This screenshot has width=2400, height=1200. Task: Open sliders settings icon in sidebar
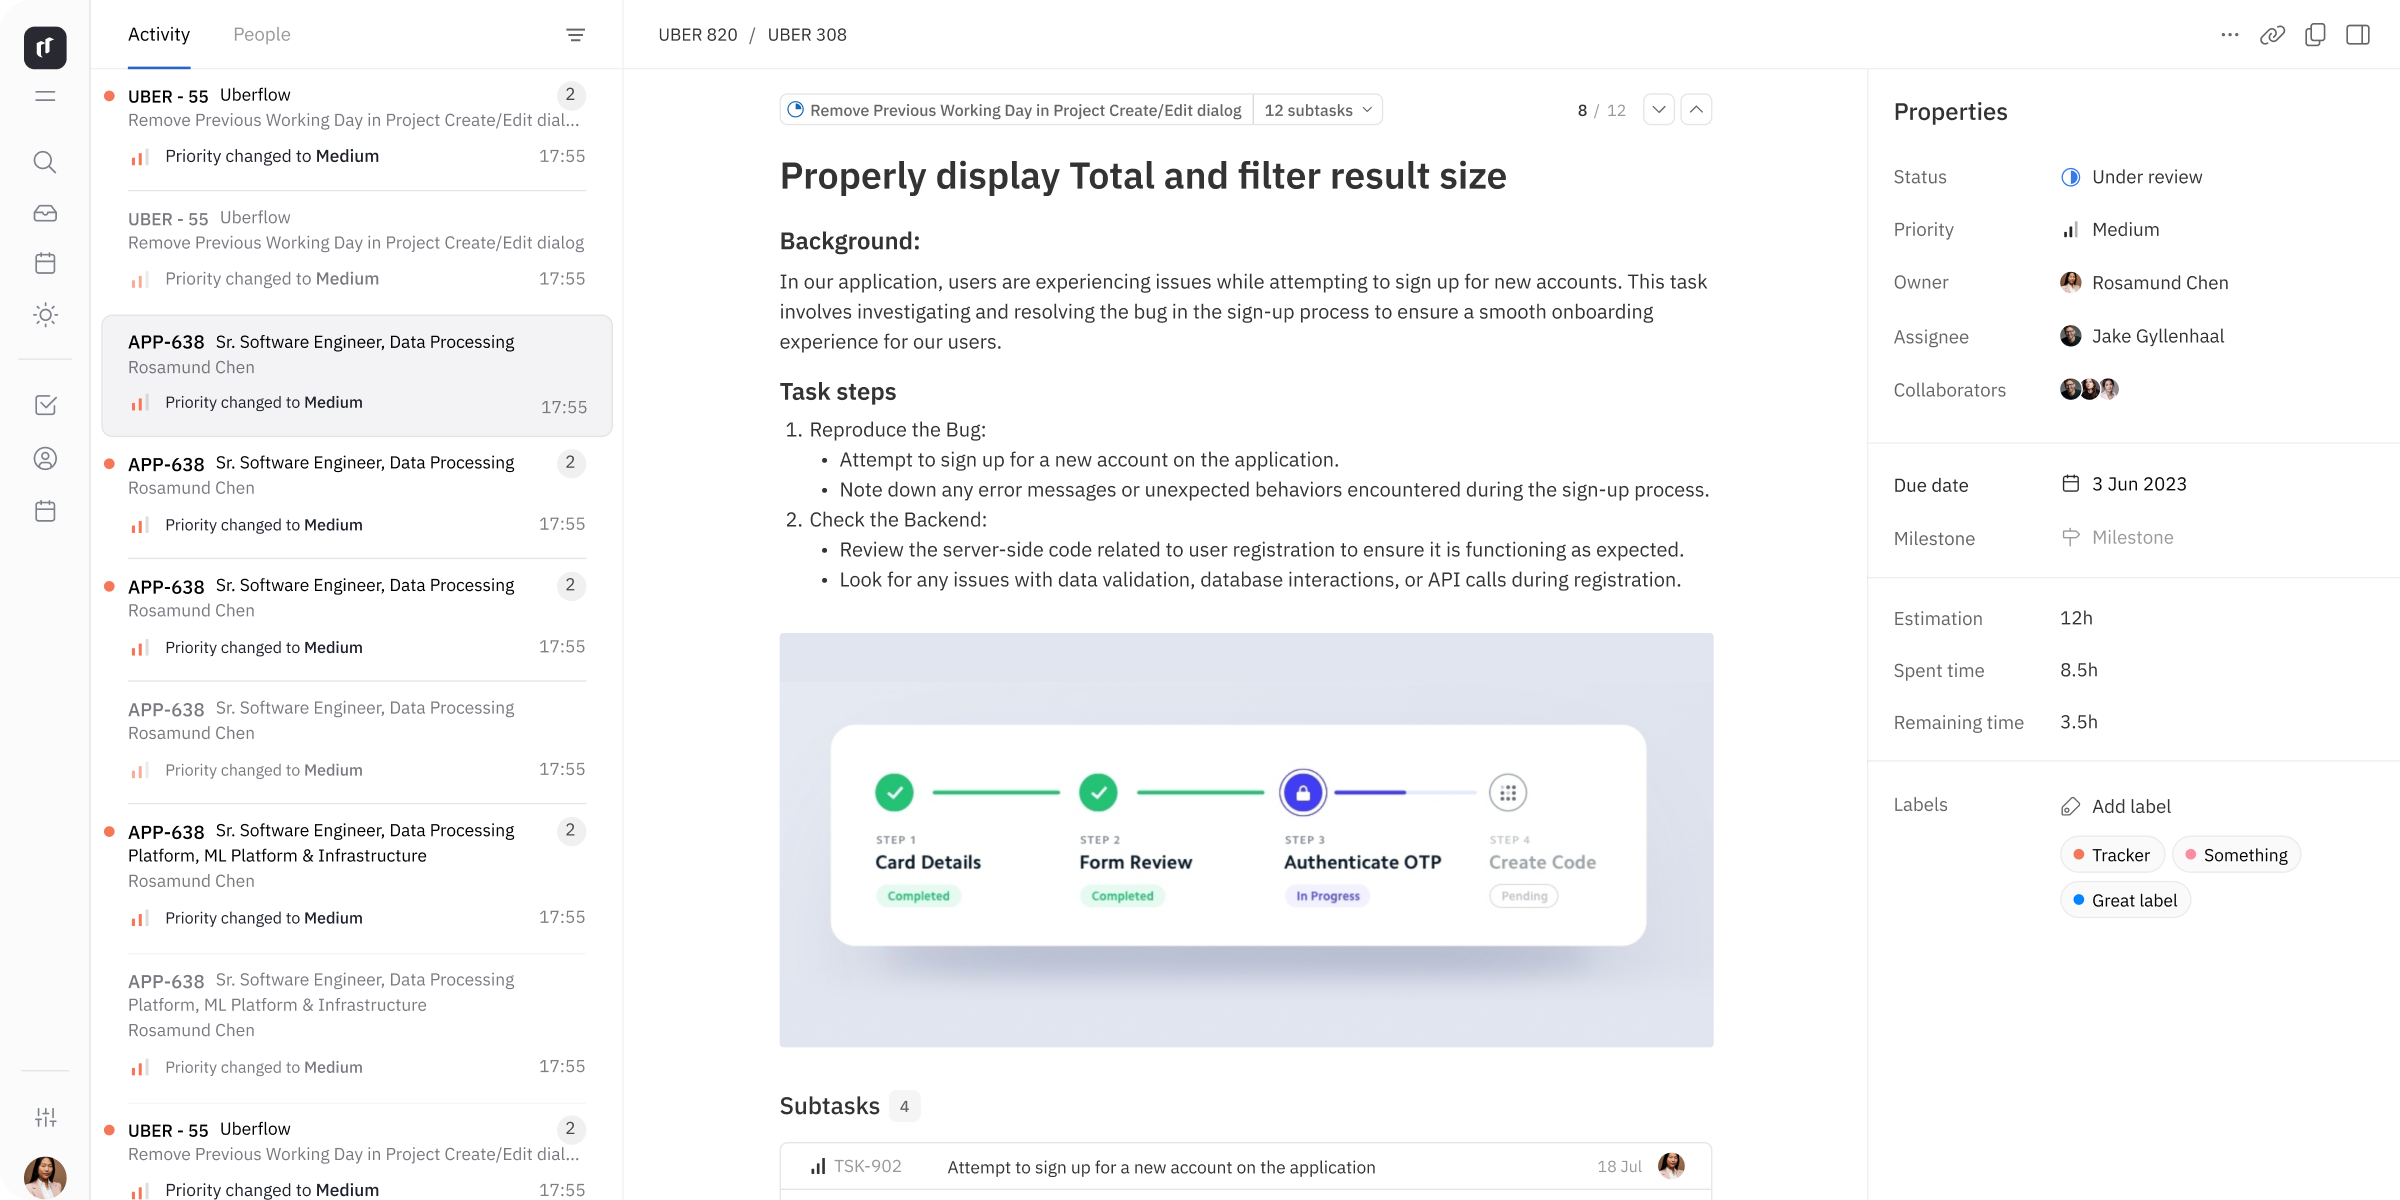tap(45, 1117)
